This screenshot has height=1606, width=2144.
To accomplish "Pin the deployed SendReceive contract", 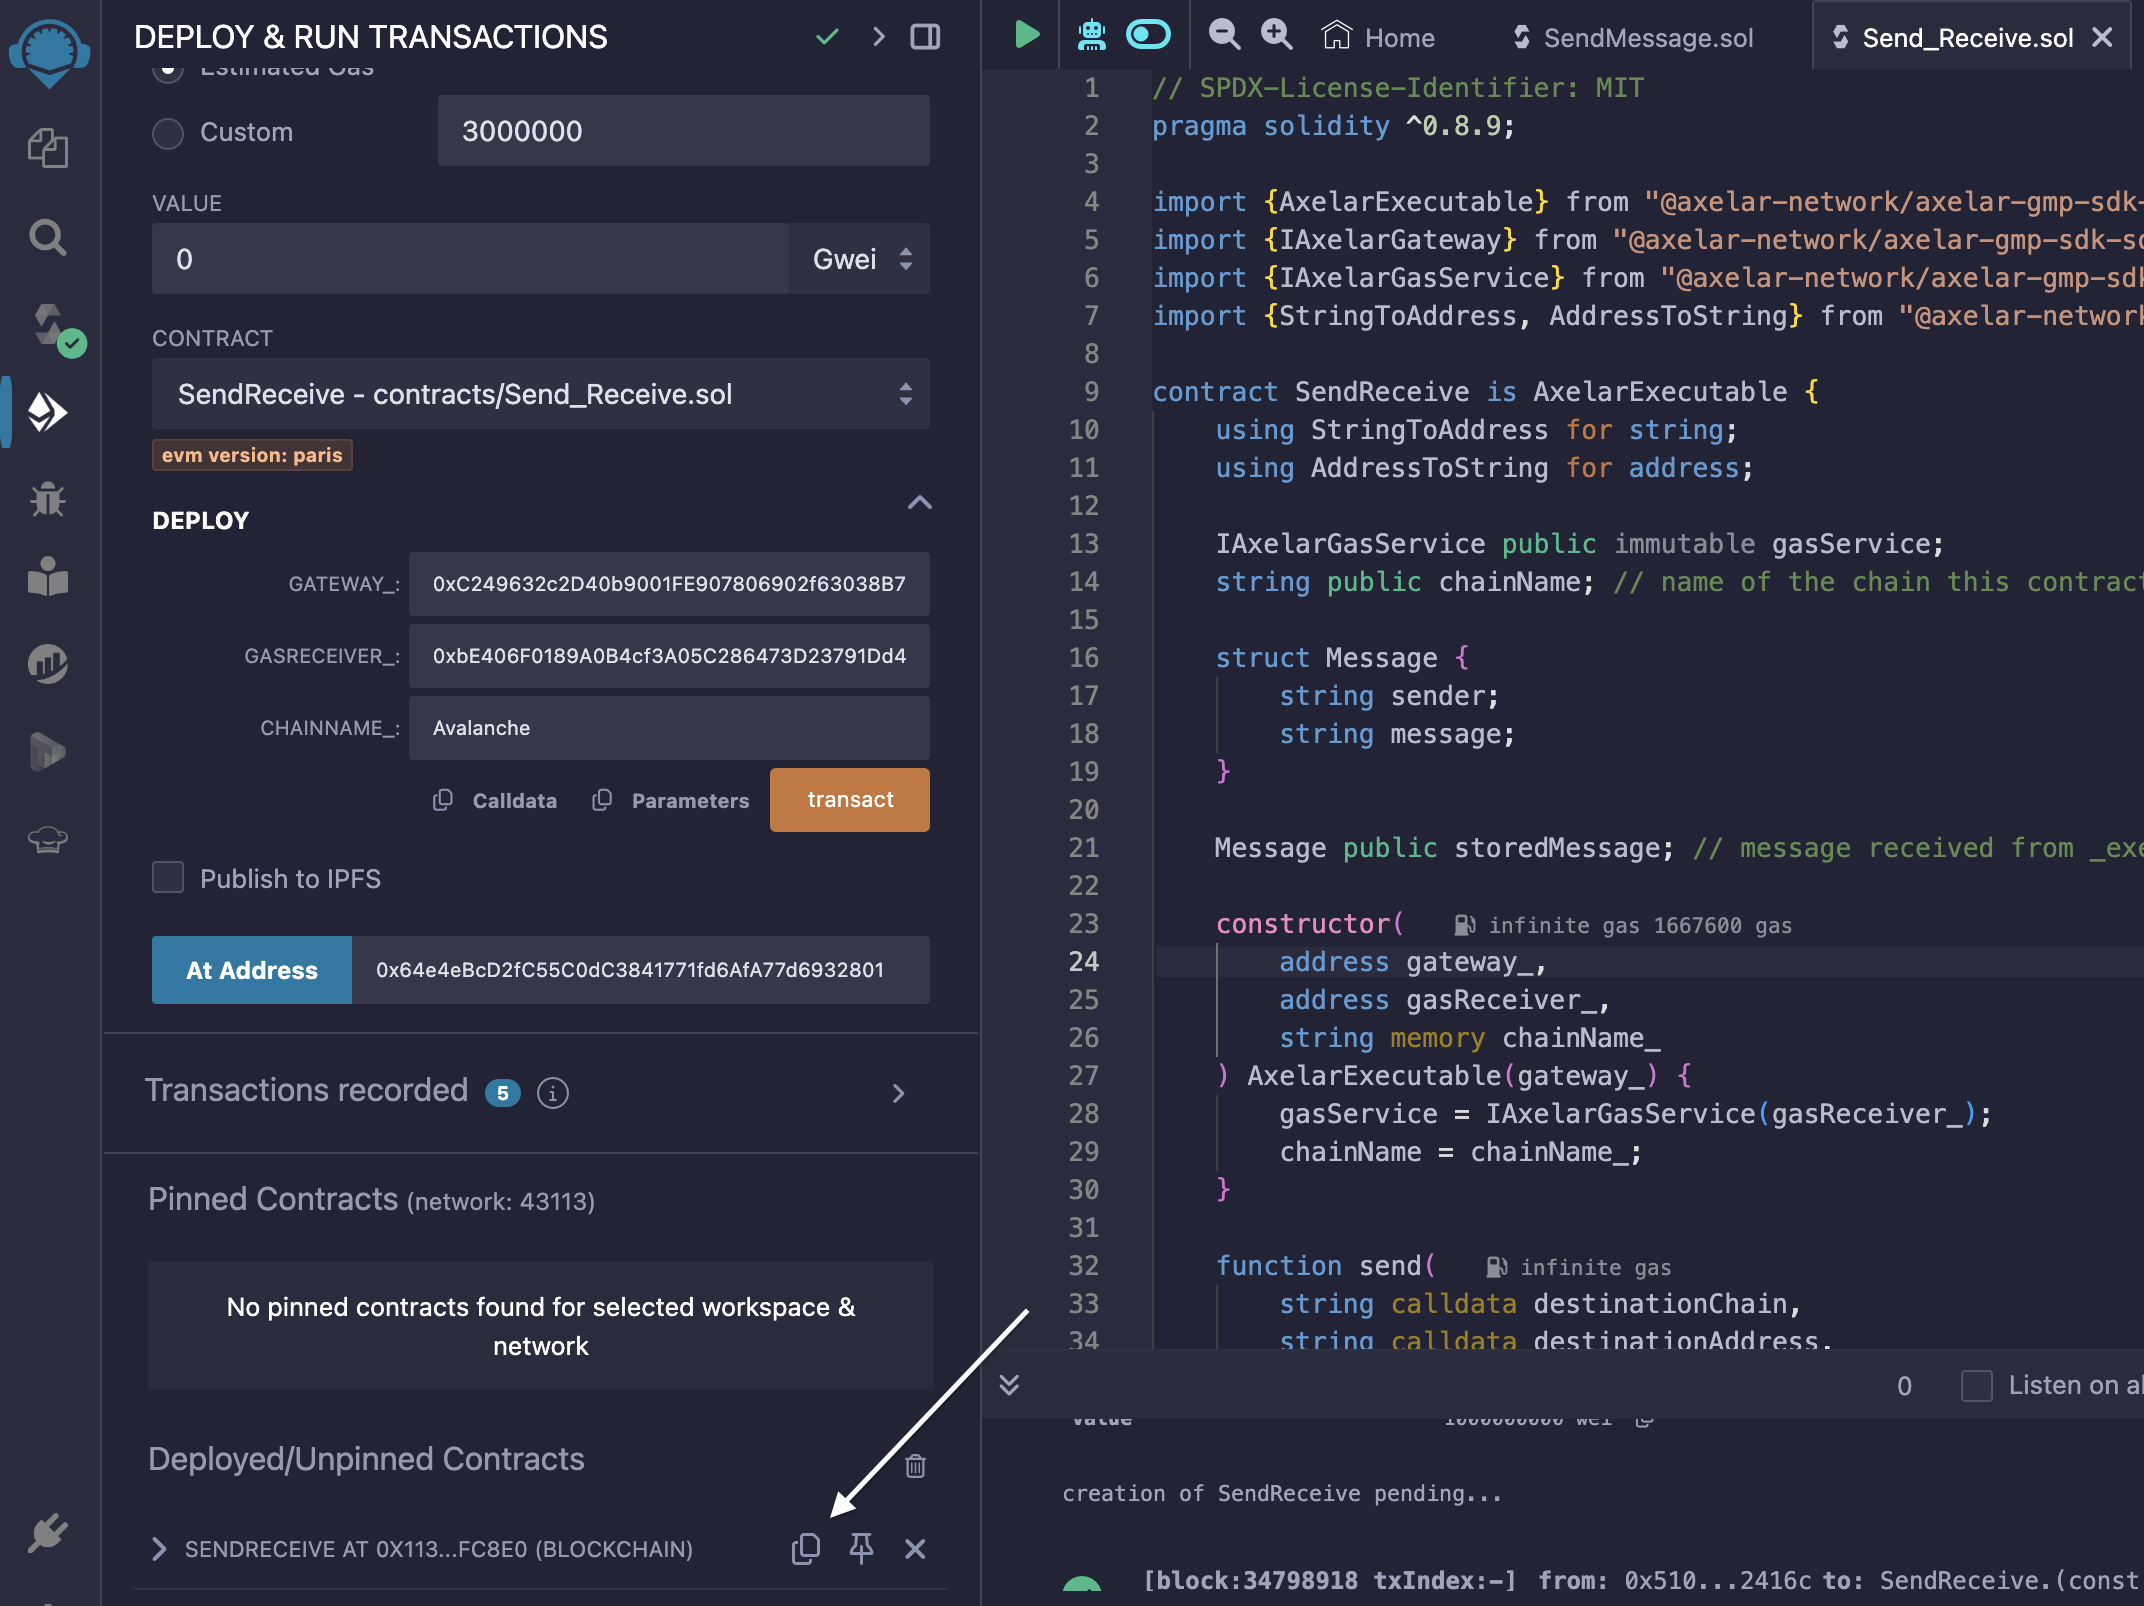I will (861, 1548).
